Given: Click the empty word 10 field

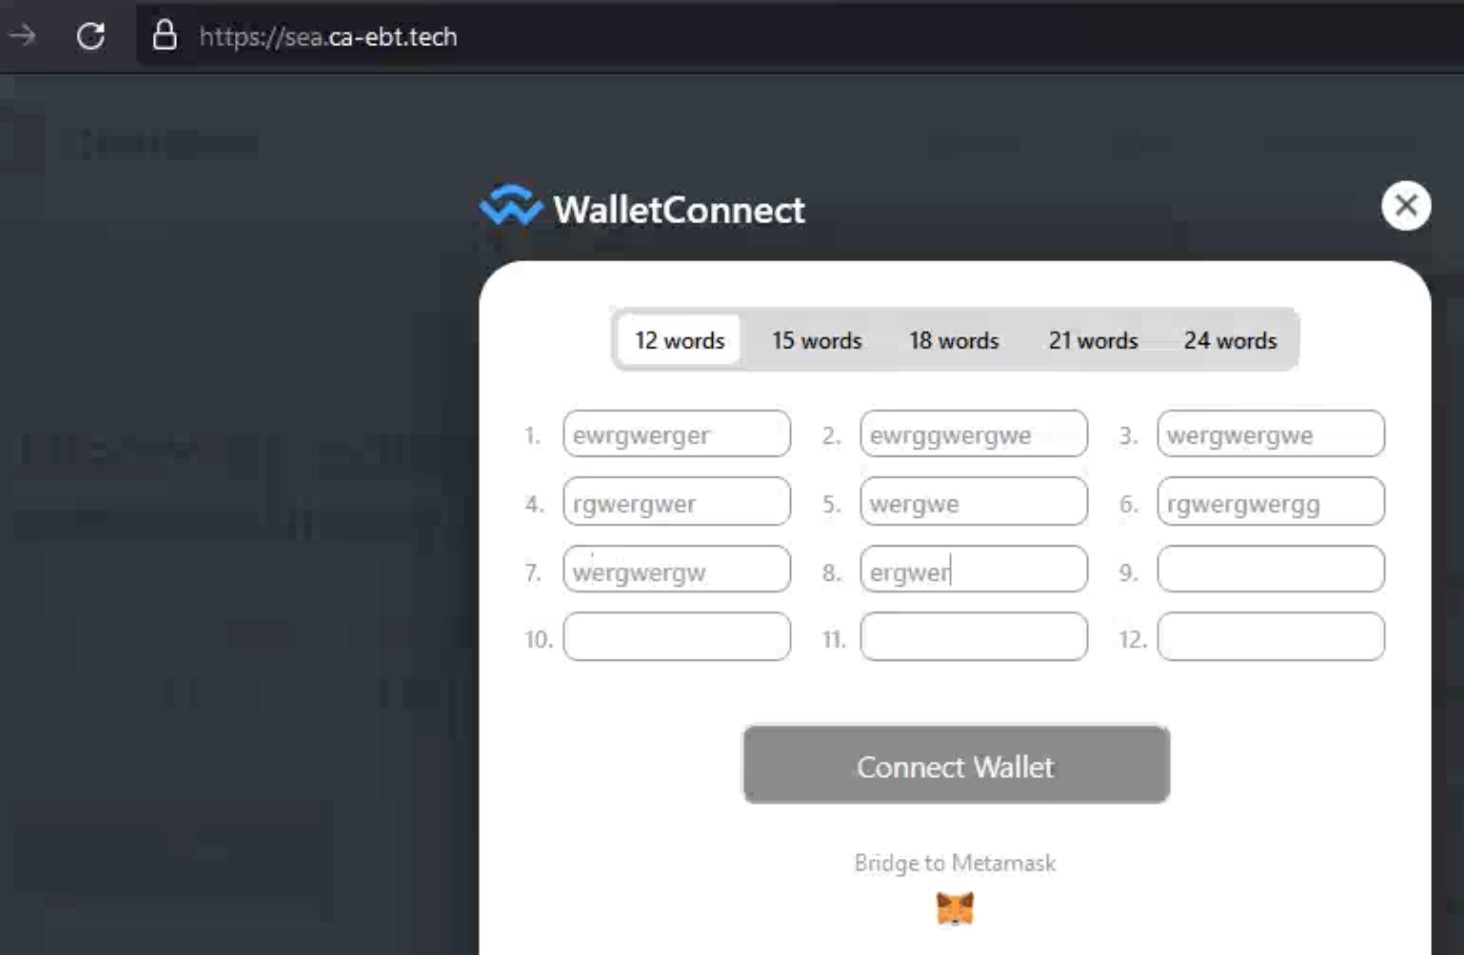Looking at the screenshot, I should point(677,637).
